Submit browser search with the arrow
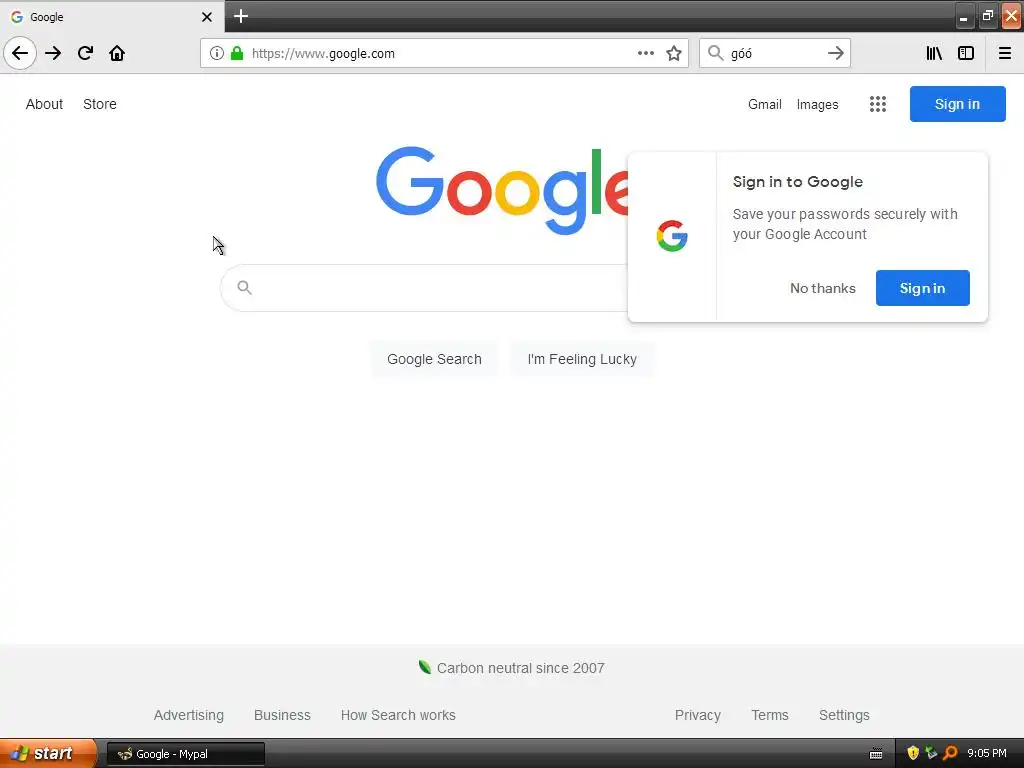Screen dimensions: 1024x768 point(835,53)
